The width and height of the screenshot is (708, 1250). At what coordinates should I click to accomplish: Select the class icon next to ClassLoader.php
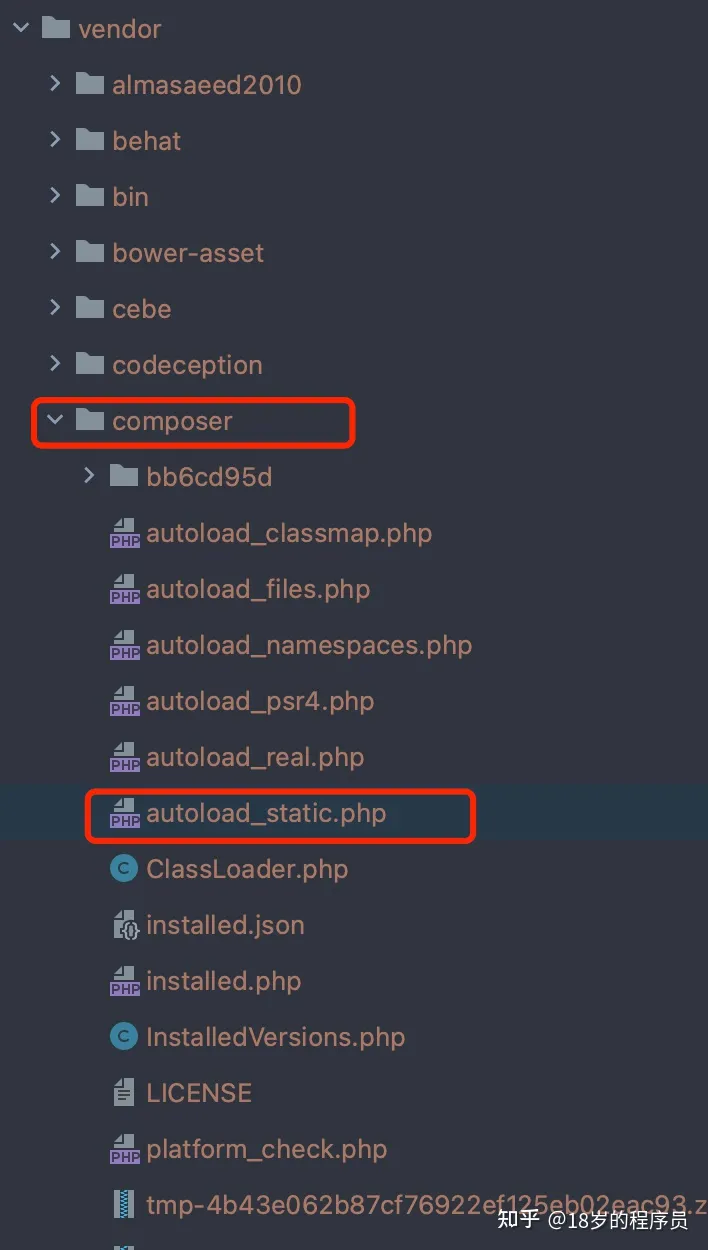coord(123,869)
